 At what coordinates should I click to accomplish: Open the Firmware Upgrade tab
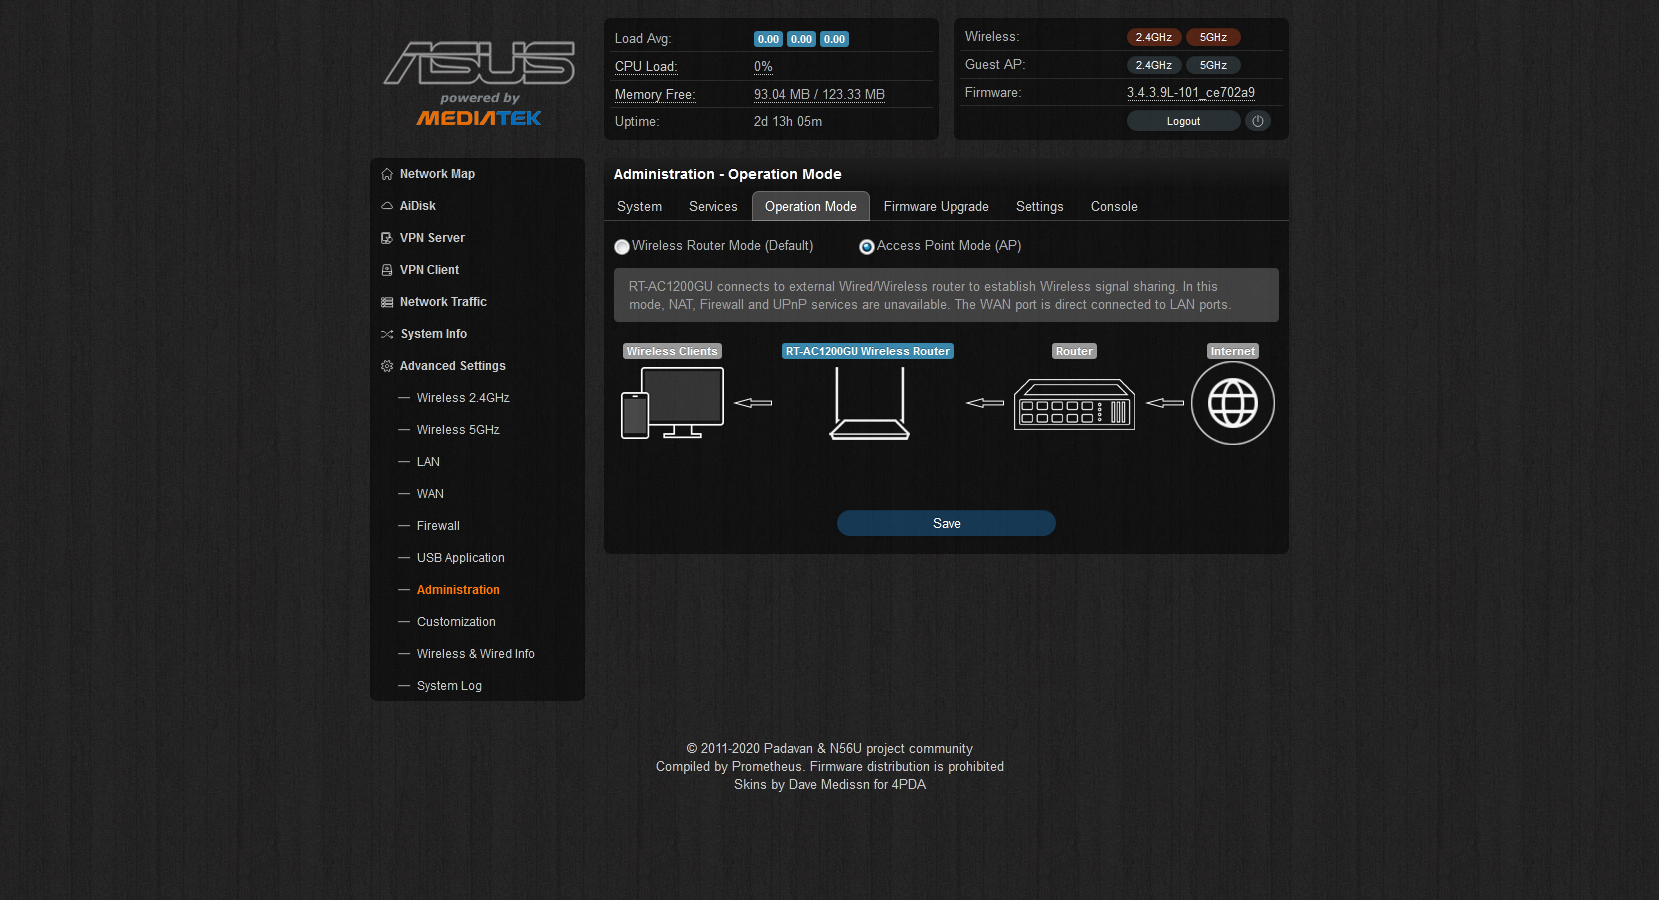[936, 207]
